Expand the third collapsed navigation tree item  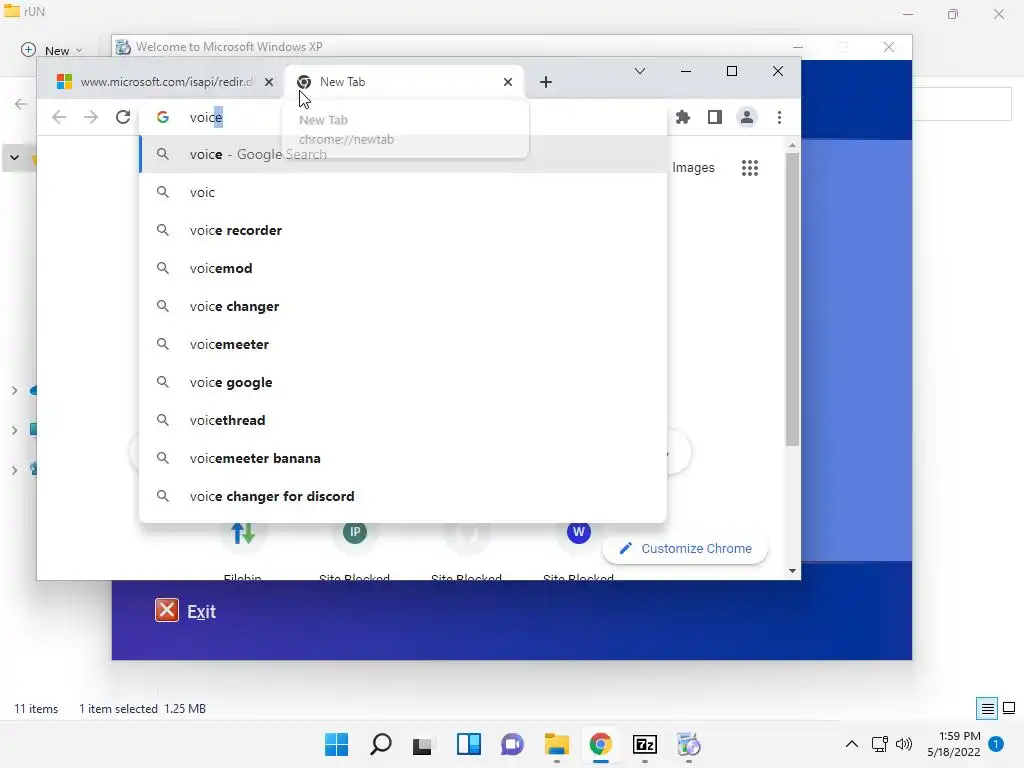pyautogui.click(x=14, y=470)
